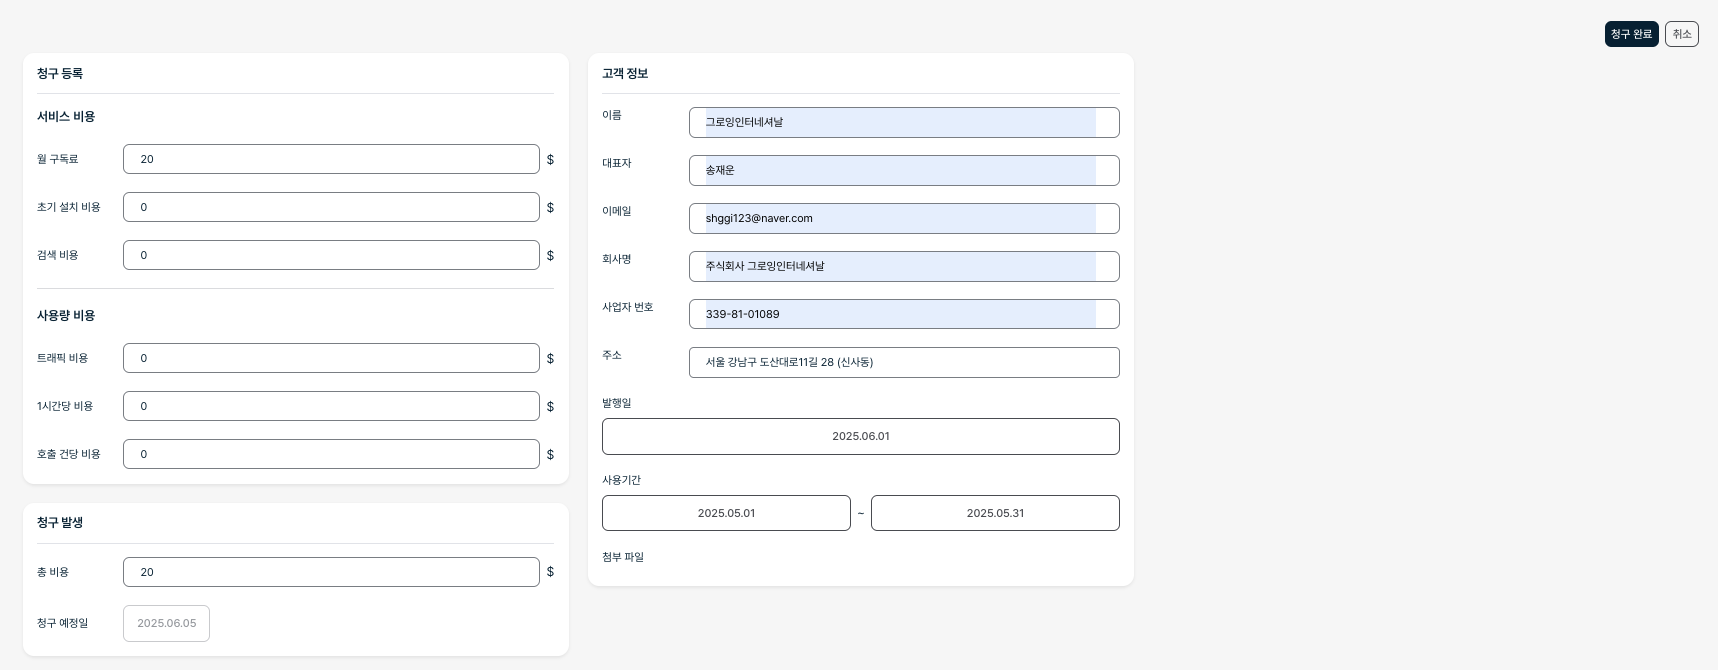
Task: Click the 고객 정보 heading
Action: pos(625,74)
